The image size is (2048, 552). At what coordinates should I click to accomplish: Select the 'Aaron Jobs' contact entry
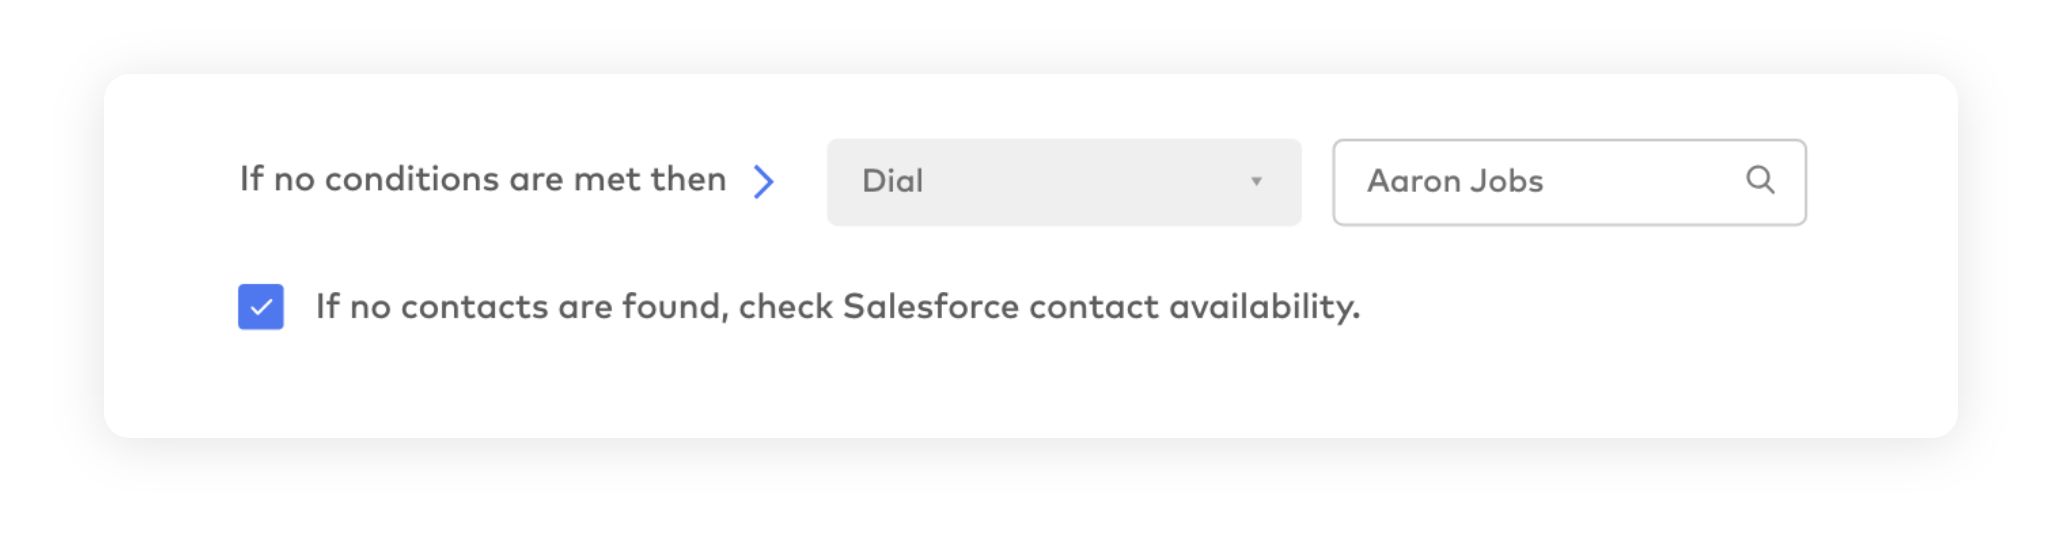coord(1455,181)
